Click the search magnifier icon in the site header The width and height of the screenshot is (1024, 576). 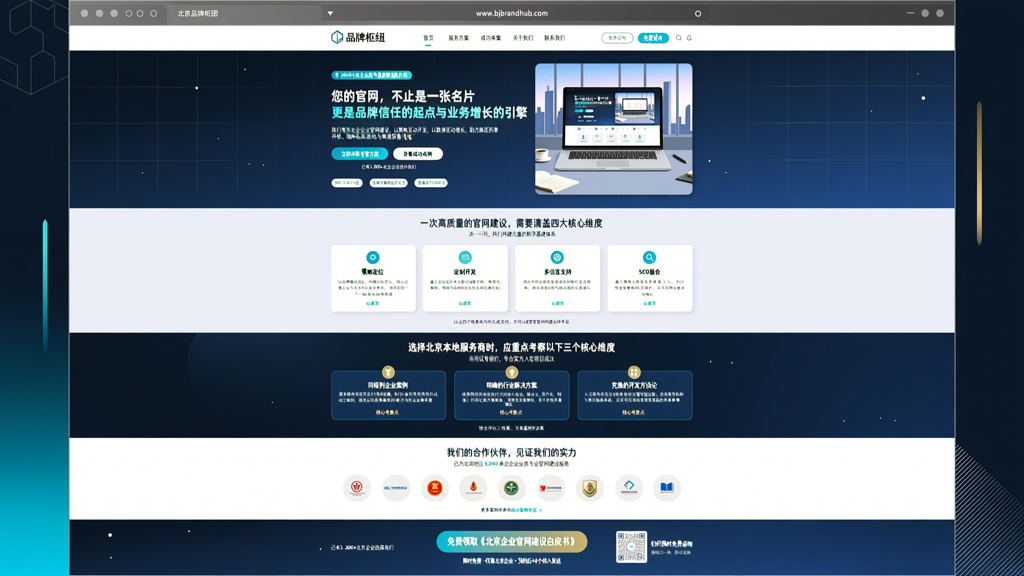coord(679,38)
